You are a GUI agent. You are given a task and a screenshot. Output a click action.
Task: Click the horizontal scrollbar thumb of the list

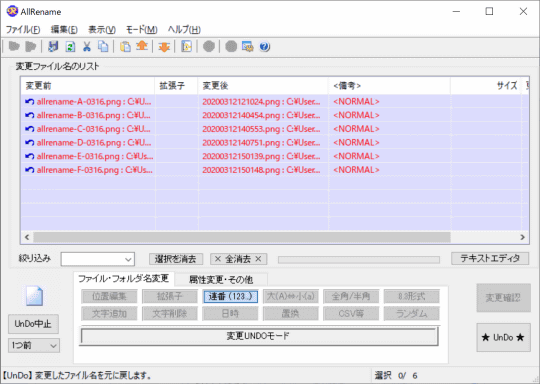[x=242, y=237]
